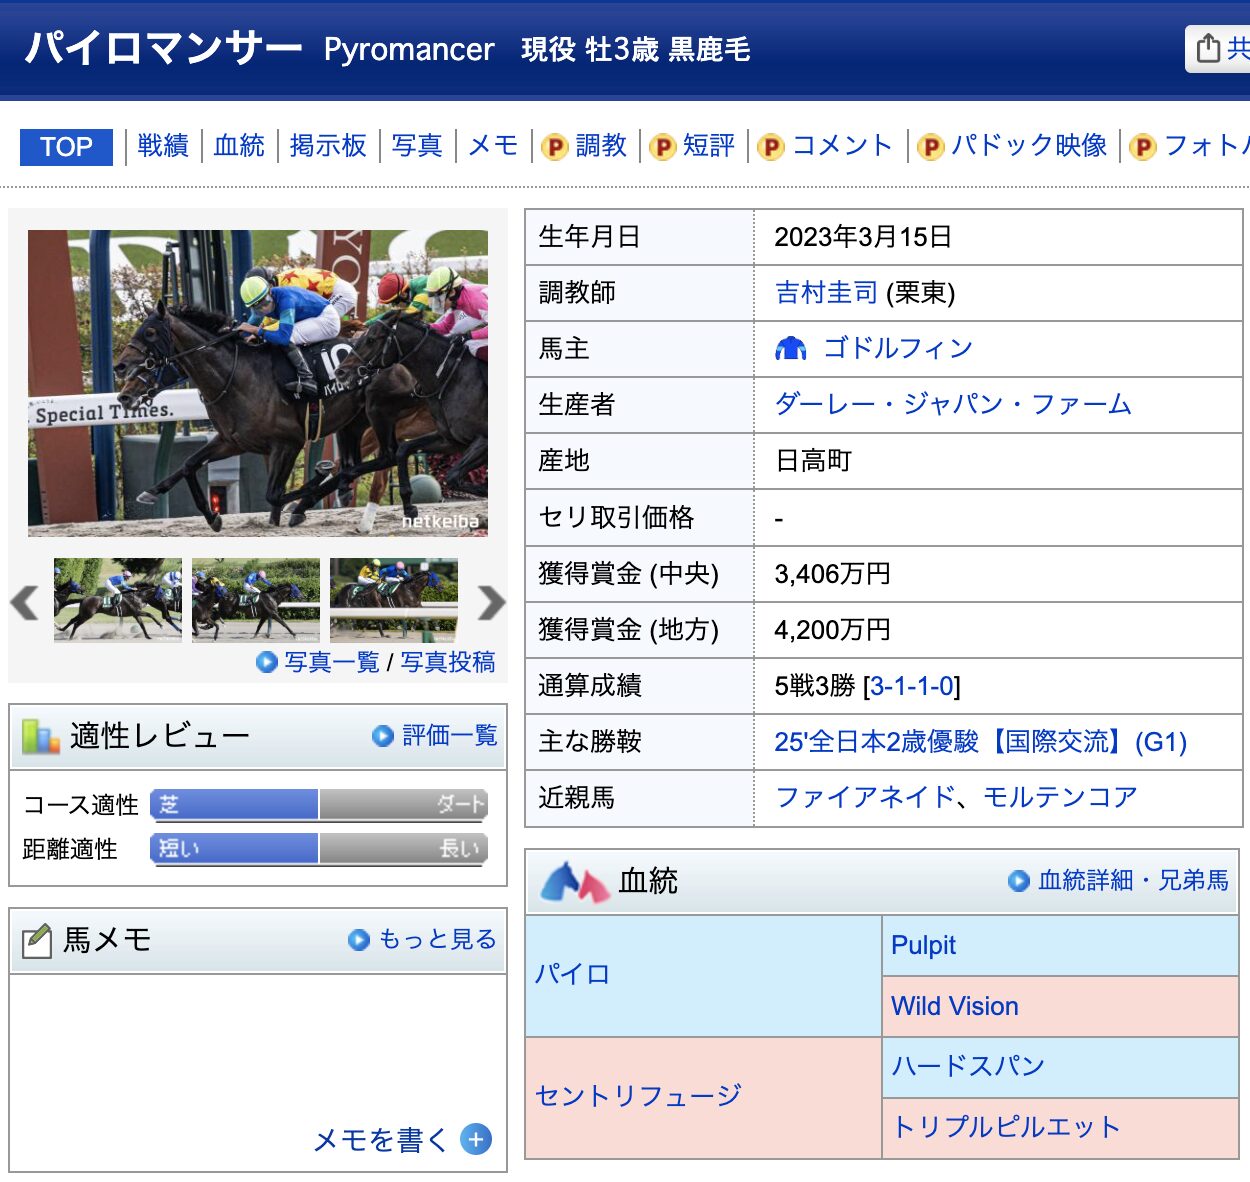Click the 距離適性 bar
This screenshot has width=1250, height=1182.
[x=319, y=848]
